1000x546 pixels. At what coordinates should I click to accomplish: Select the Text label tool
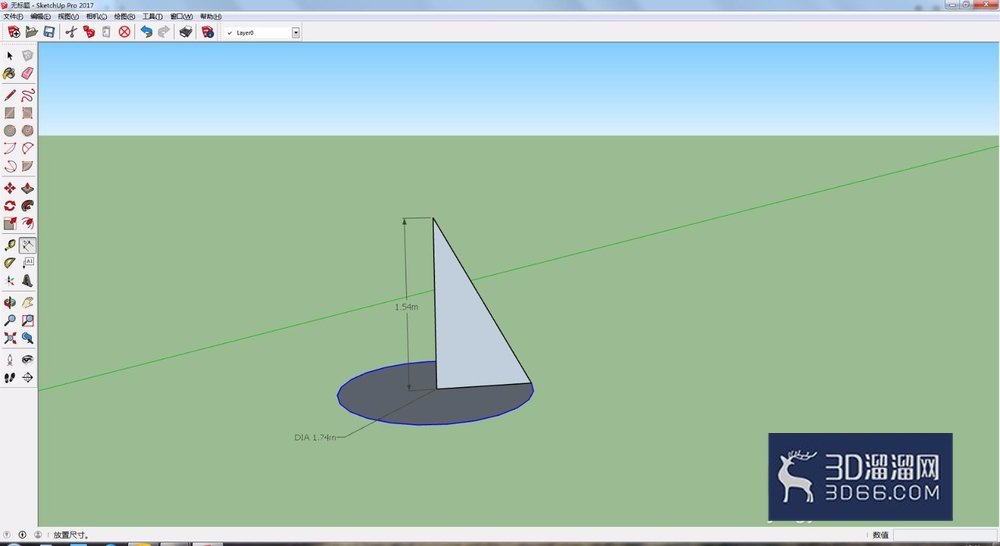click(x=27, y=263)
